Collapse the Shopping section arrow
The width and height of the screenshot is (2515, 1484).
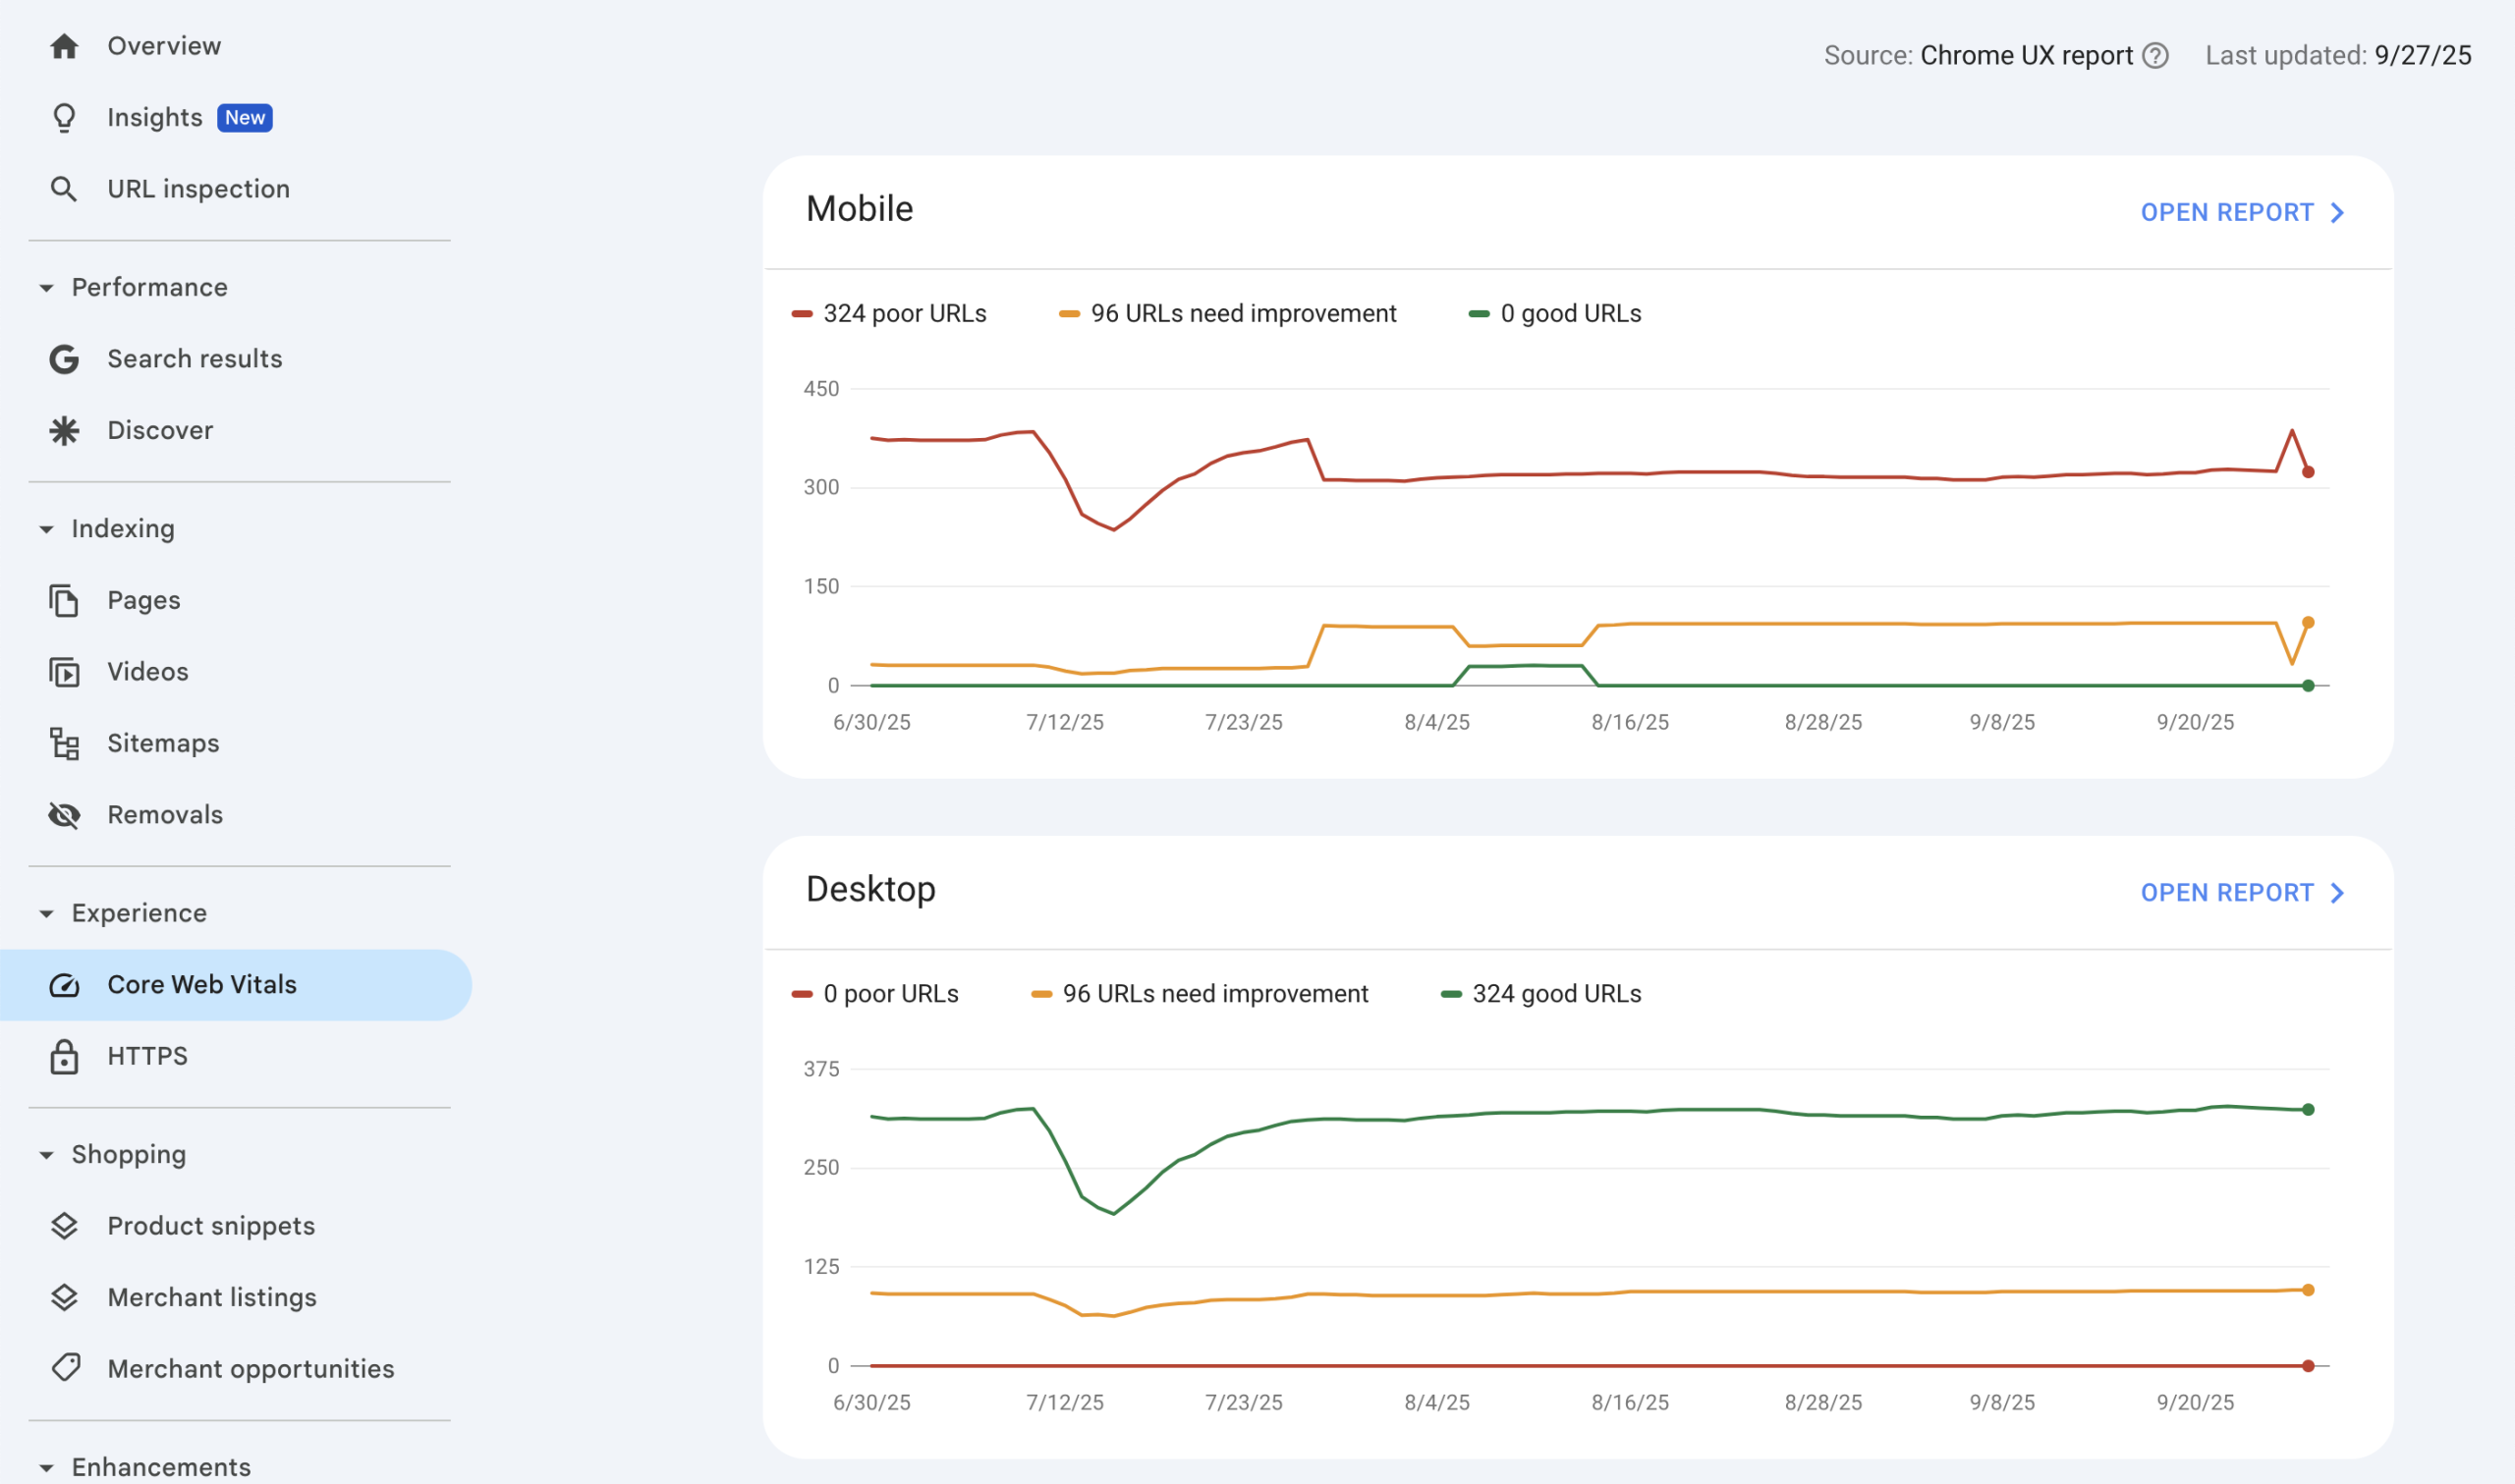pyautogui.click(x=46, y=1155)
